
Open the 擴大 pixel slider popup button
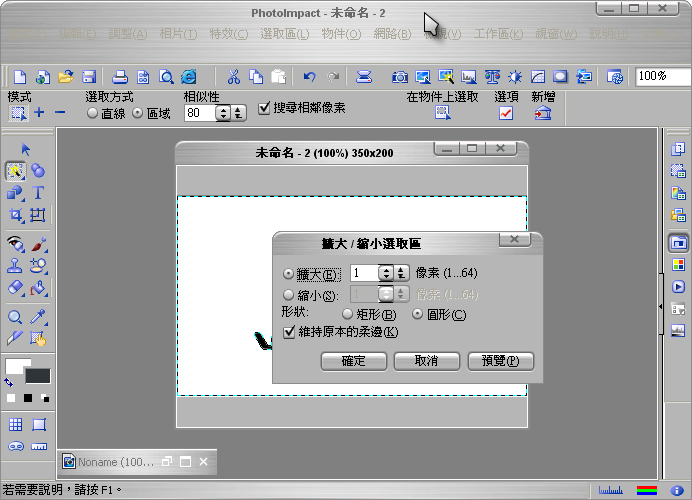pos(401,273)
